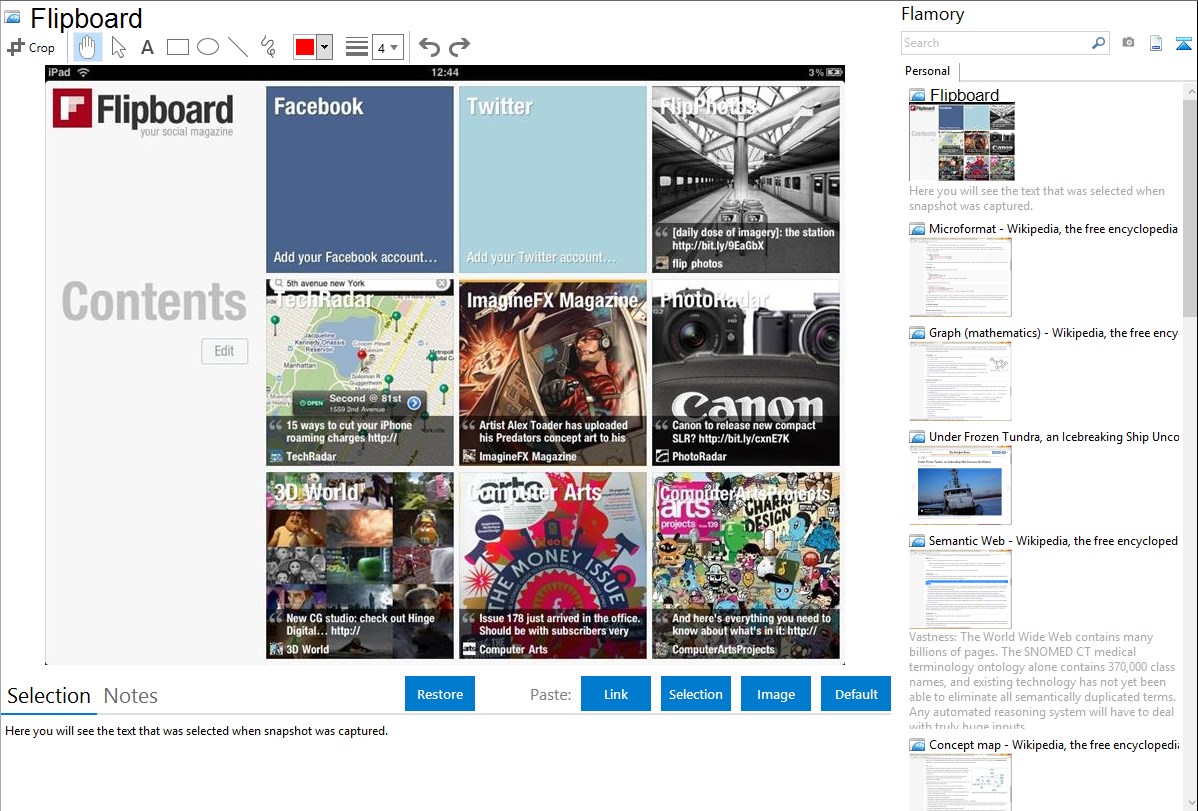The height and width of the screenshot is (811, 1198).
Task: Focus the Flamory search field
Action: tap(996, 43)
